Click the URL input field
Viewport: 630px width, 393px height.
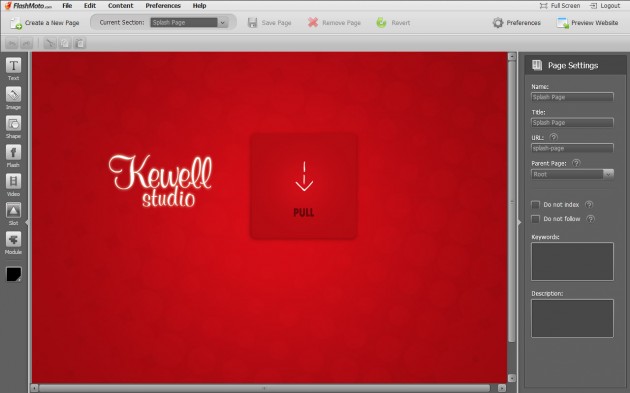point(572,148)
